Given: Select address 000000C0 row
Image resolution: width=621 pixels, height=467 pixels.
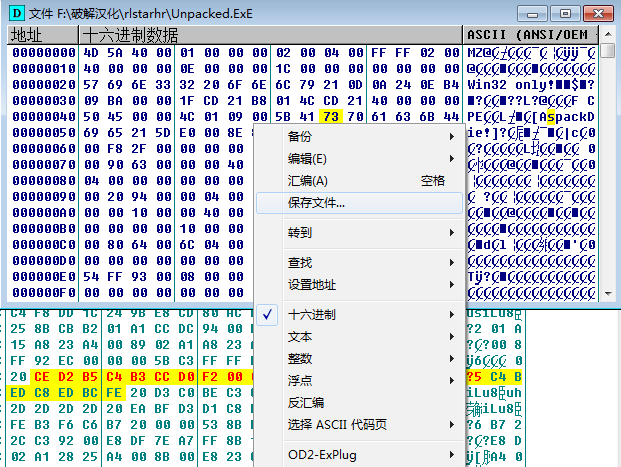Looking at the screenshot, I should [x=44, y=245].
